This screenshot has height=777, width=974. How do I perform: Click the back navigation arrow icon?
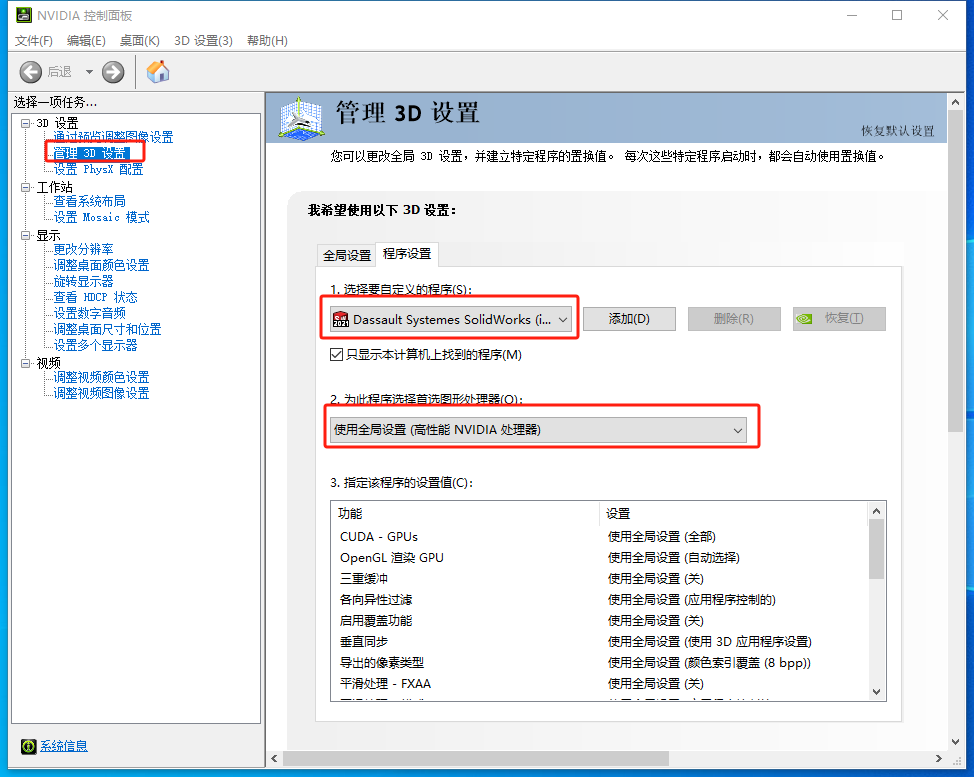[30, 71]
